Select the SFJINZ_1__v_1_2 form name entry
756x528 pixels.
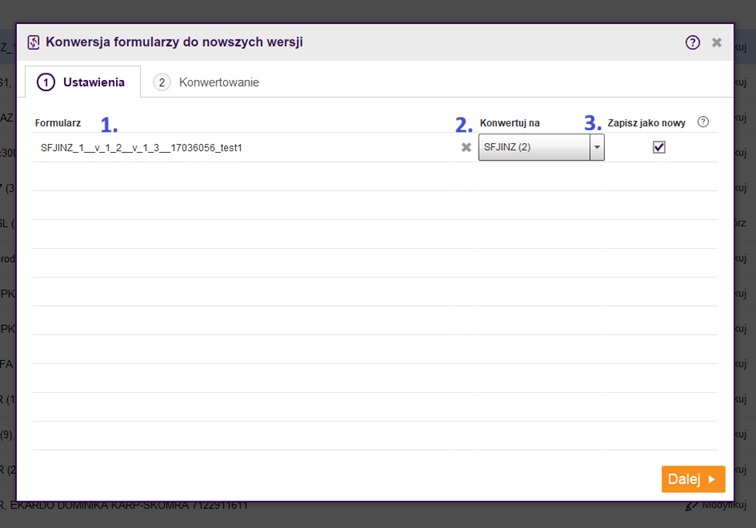click(x=141, y=148)
